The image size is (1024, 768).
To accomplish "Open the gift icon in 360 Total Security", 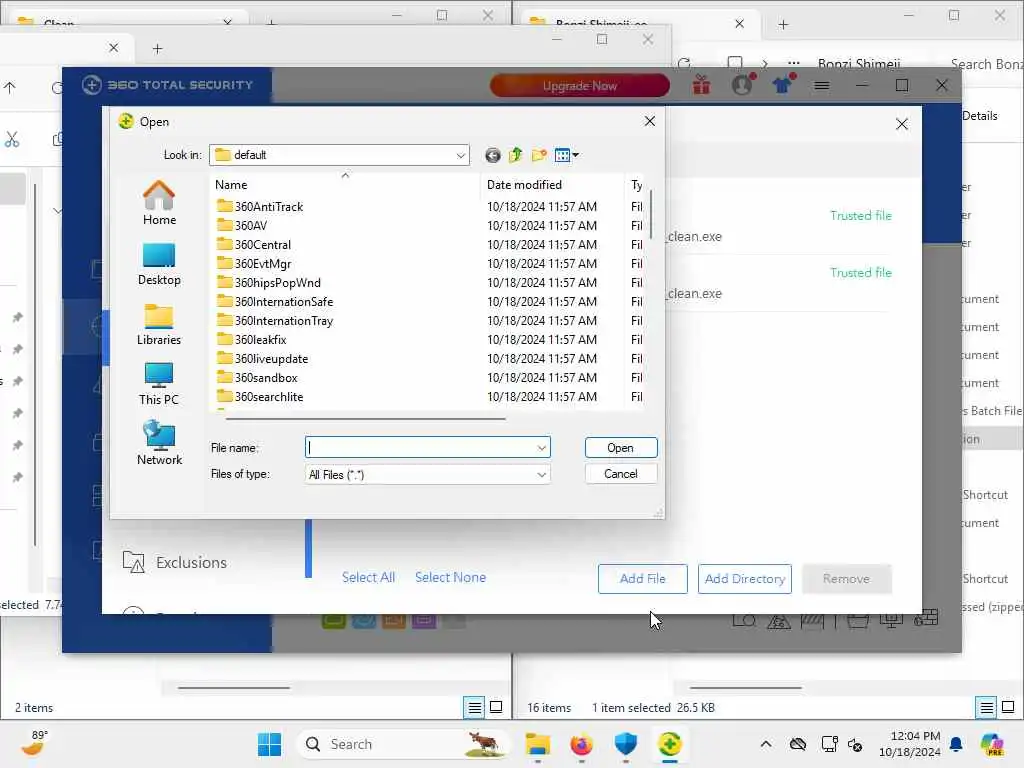I will click(701, 85).
